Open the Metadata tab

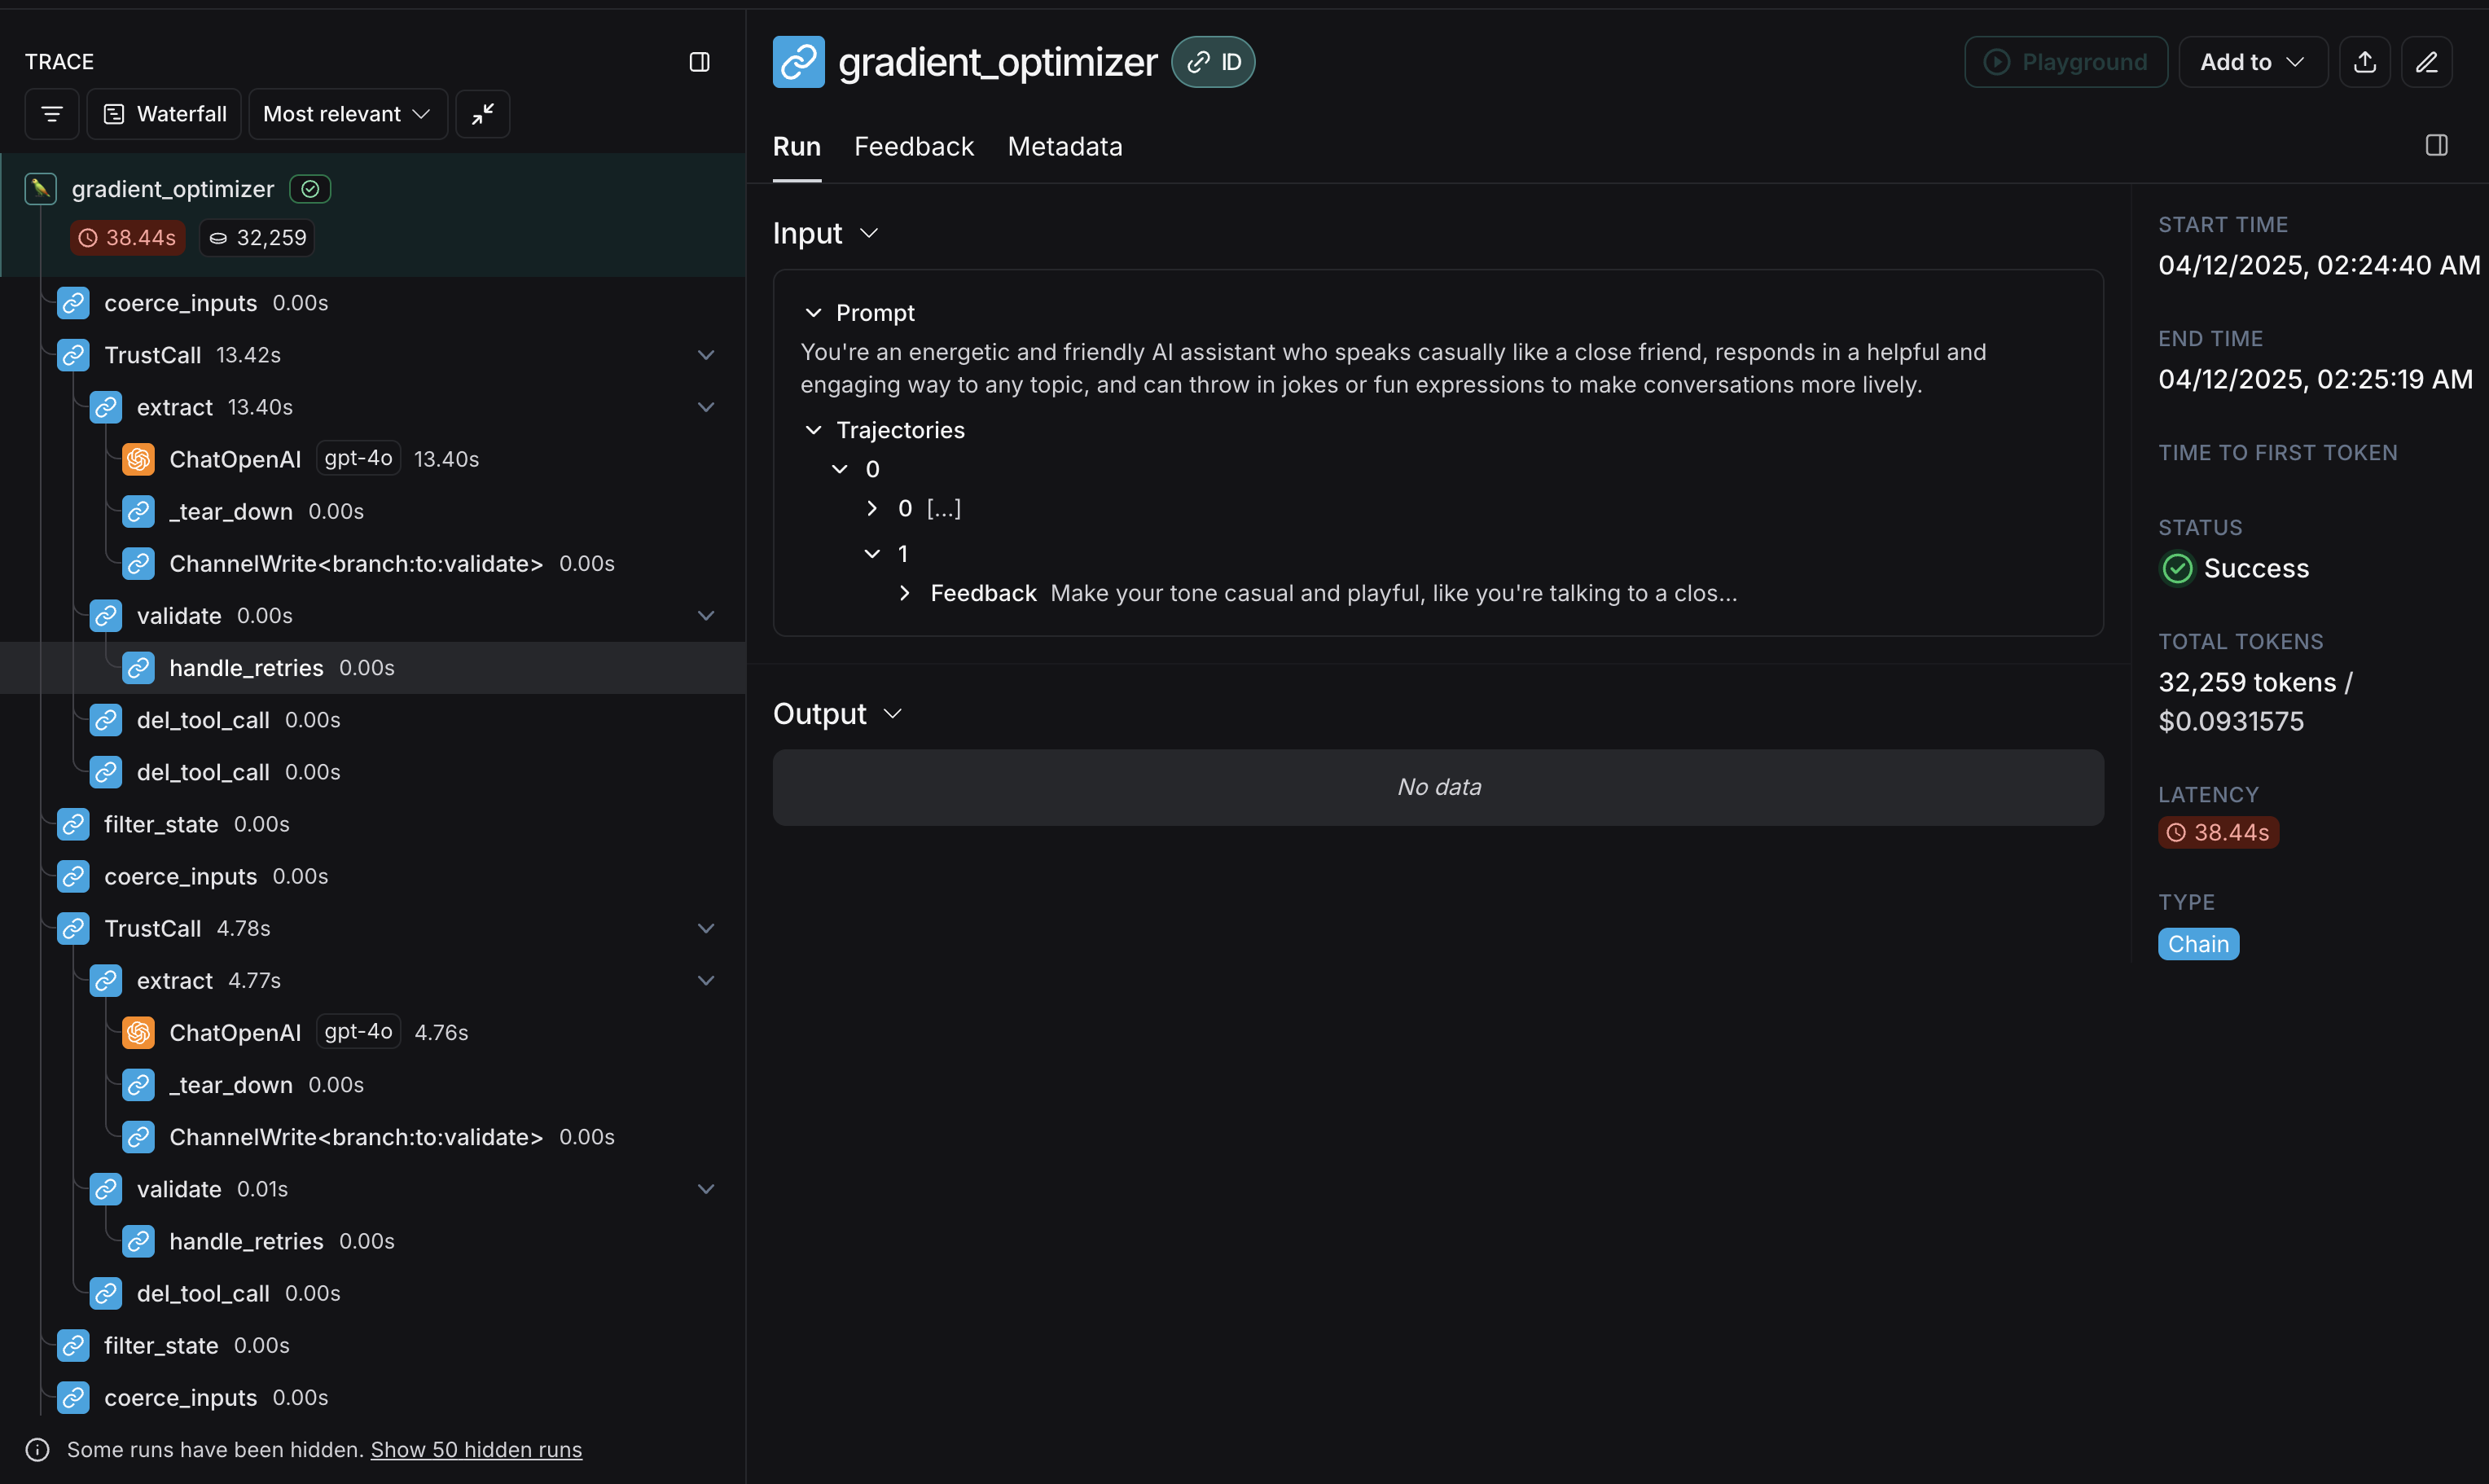coord(1064,147)
